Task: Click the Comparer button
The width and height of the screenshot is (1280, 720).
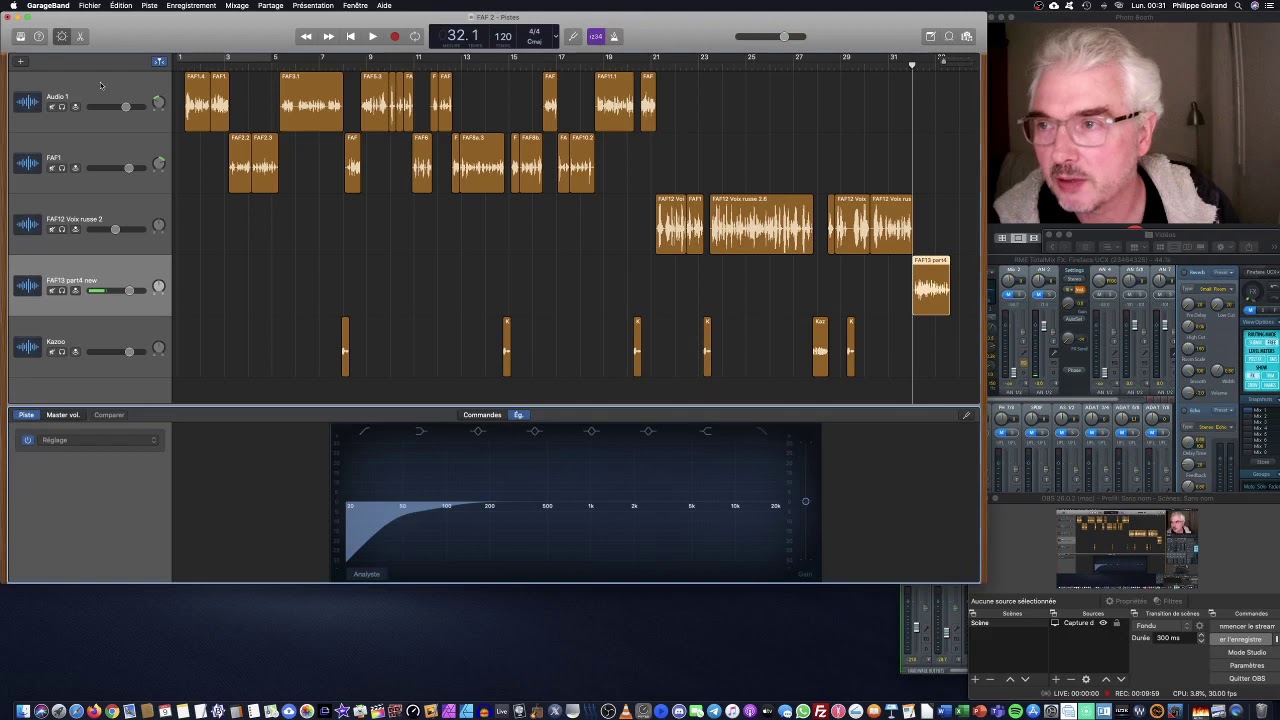Action: click(x=109, y=415)
